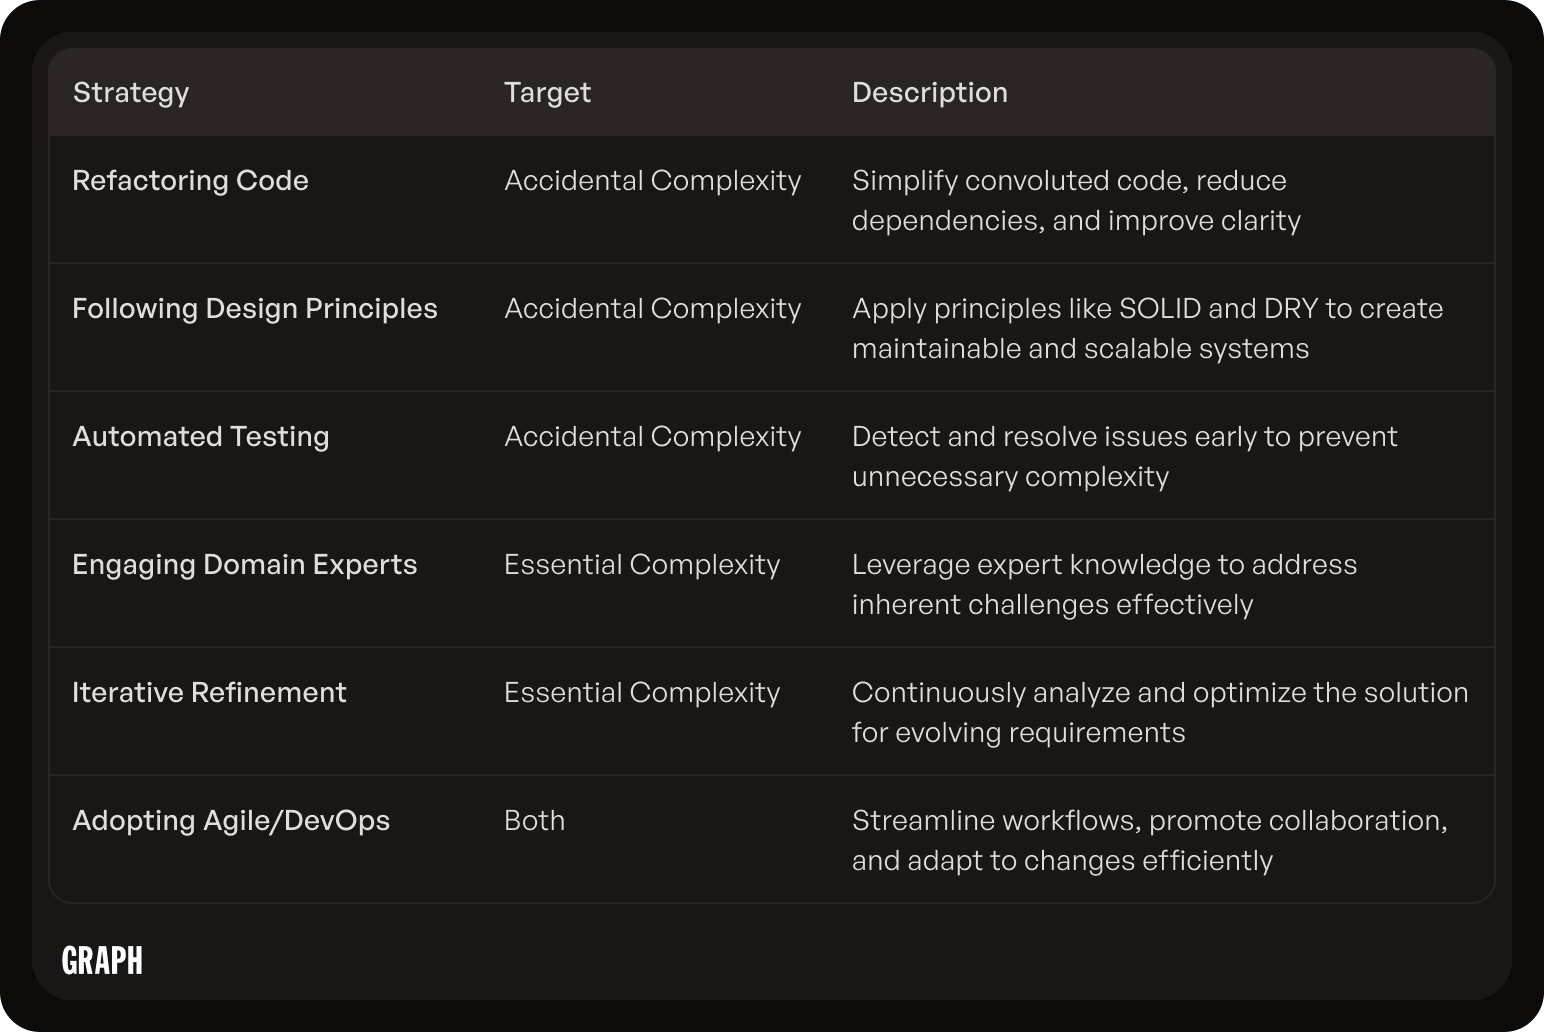Click the Refactoring Code row title
This screenshot has height=1032, width=1544.
click(x=190, y=180)
